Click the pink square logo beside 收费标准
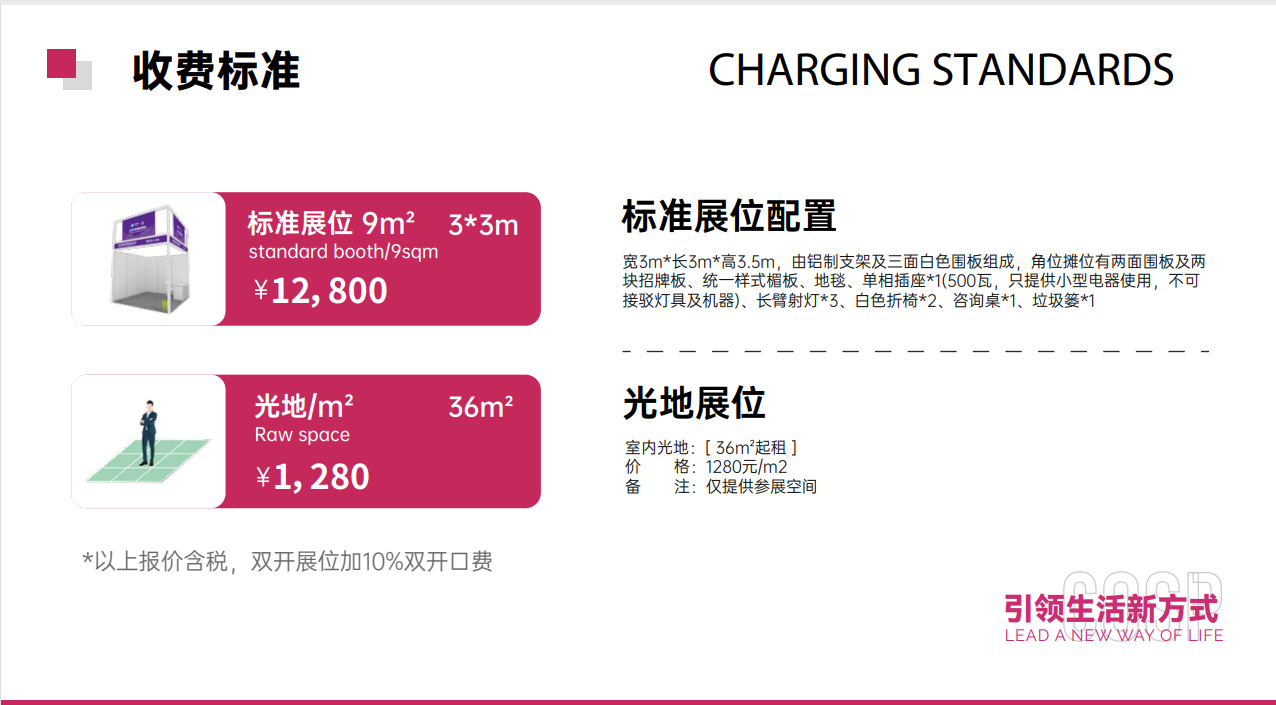Viewport: 1276px width, 705px height. click(x=63, y=65)
